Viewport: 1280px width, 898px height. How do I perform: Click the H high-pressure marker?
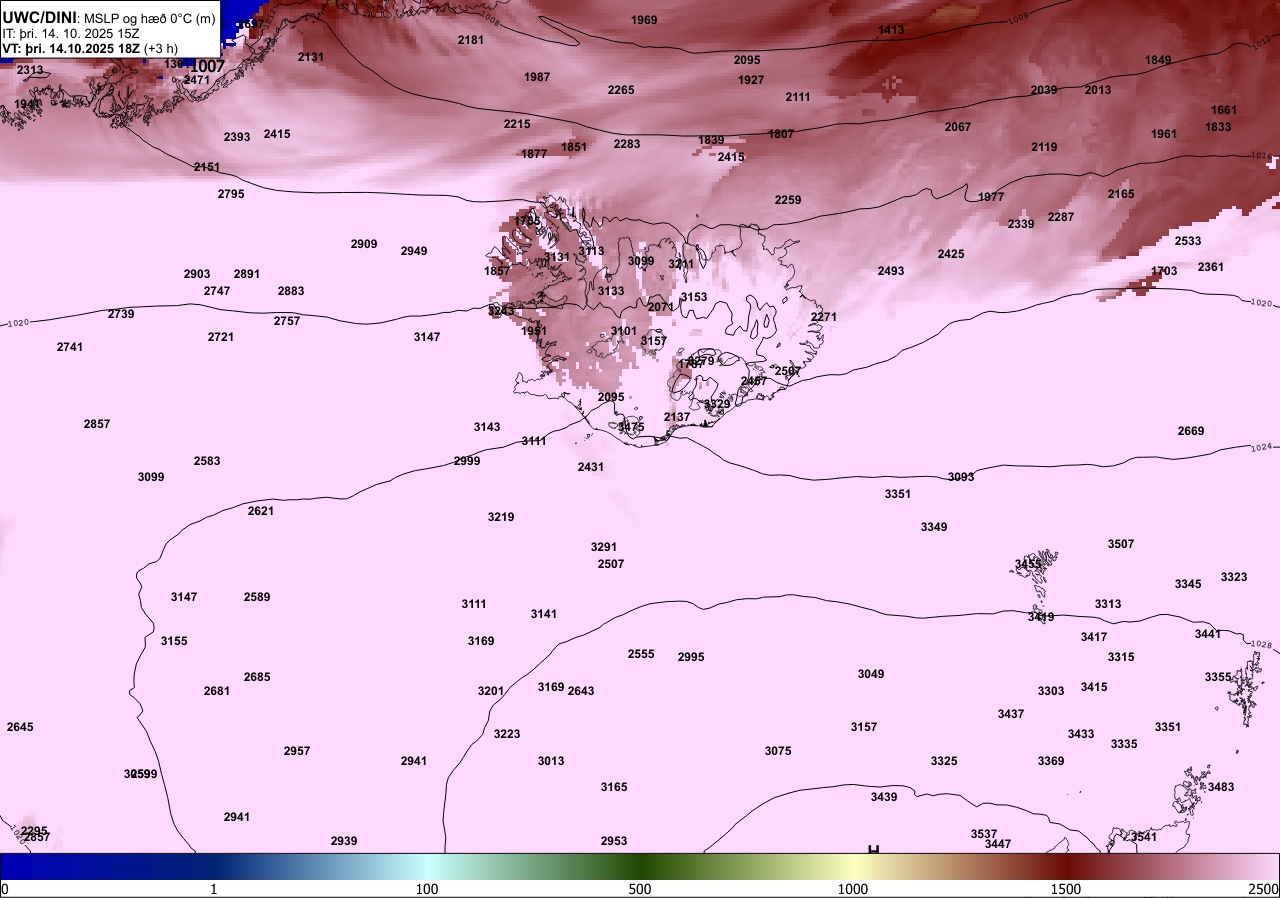coord(873,849)
